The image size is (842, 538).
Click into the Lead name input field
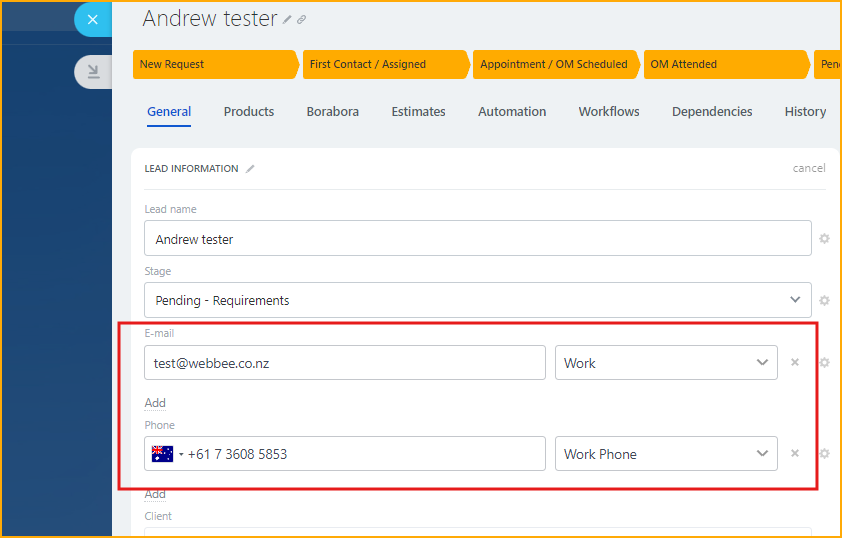477,239
